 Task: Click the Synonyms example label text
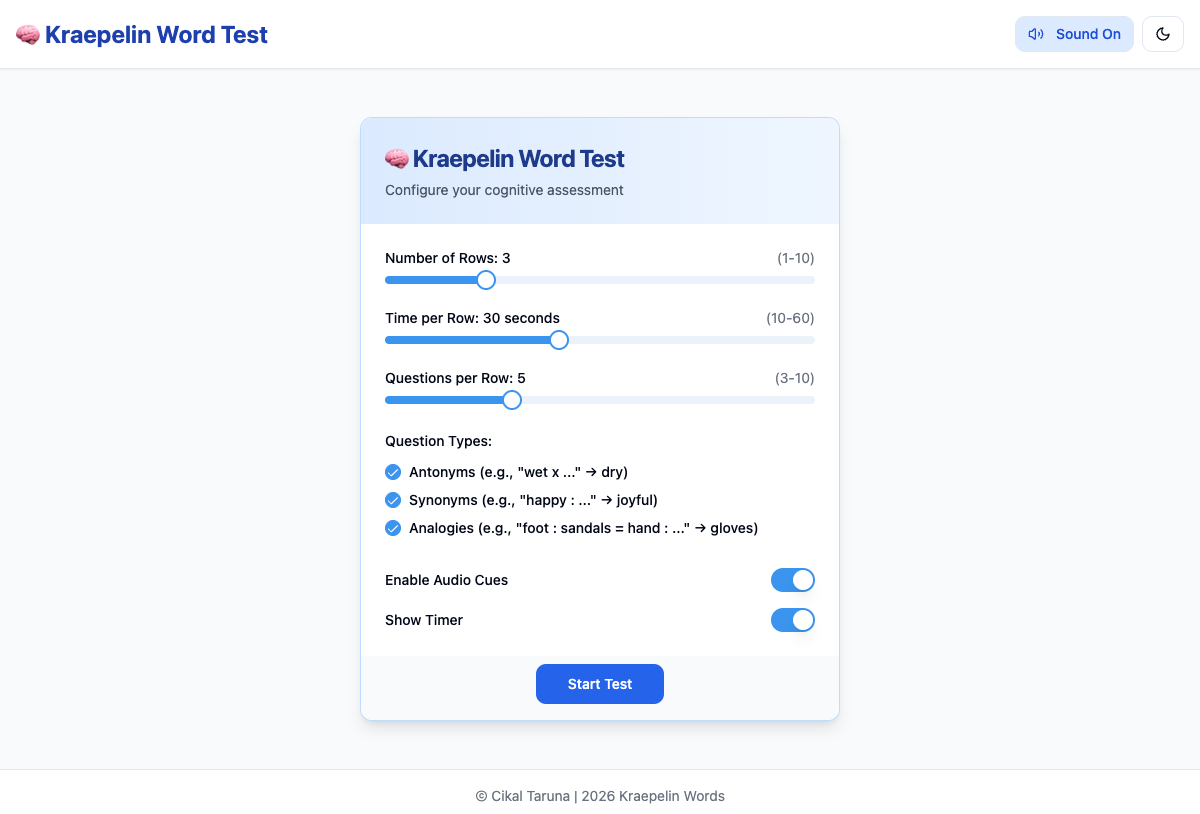click(533, 500)
